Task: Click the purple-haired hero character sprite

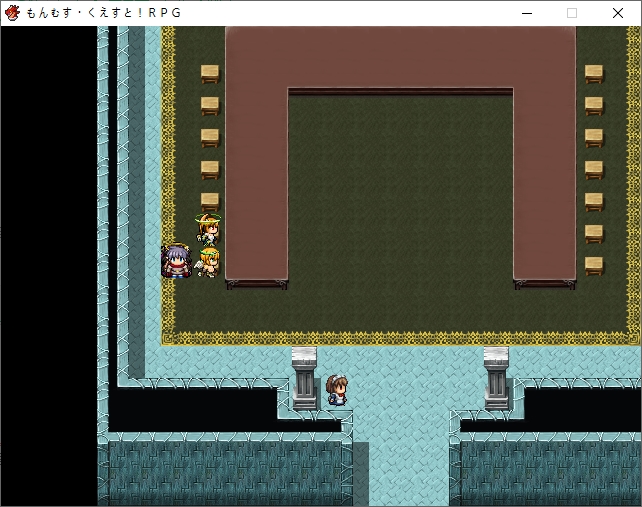Action: (176, 261)
